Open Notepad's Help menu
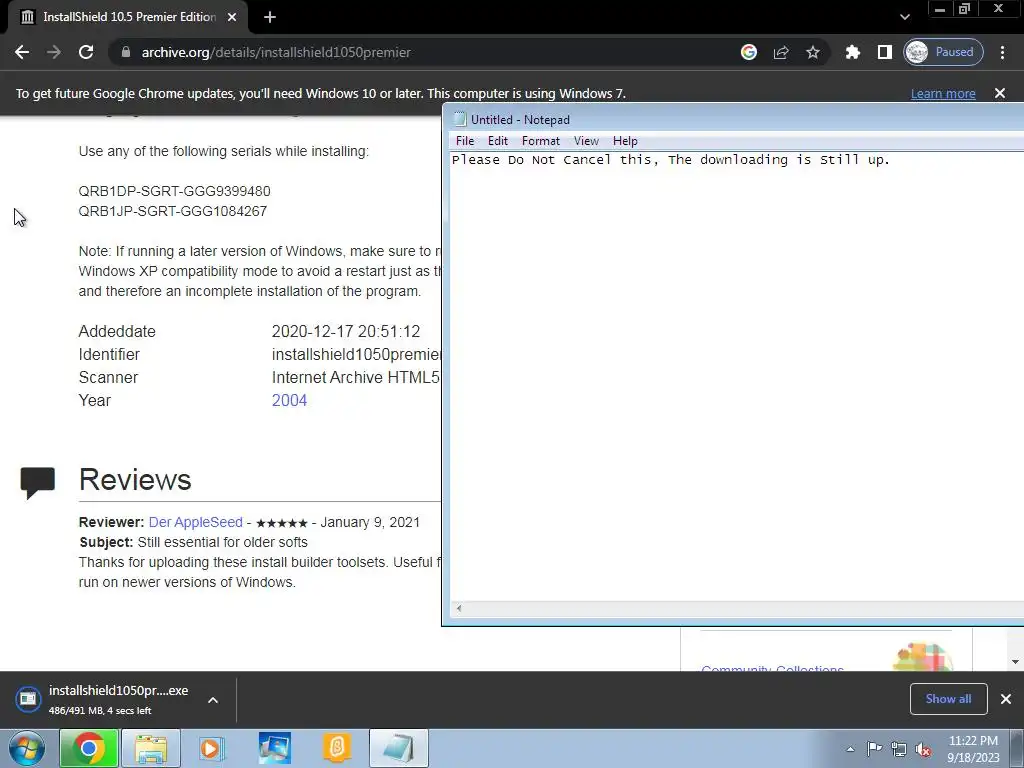1024x768 pixels. click(x=625, y=141)
